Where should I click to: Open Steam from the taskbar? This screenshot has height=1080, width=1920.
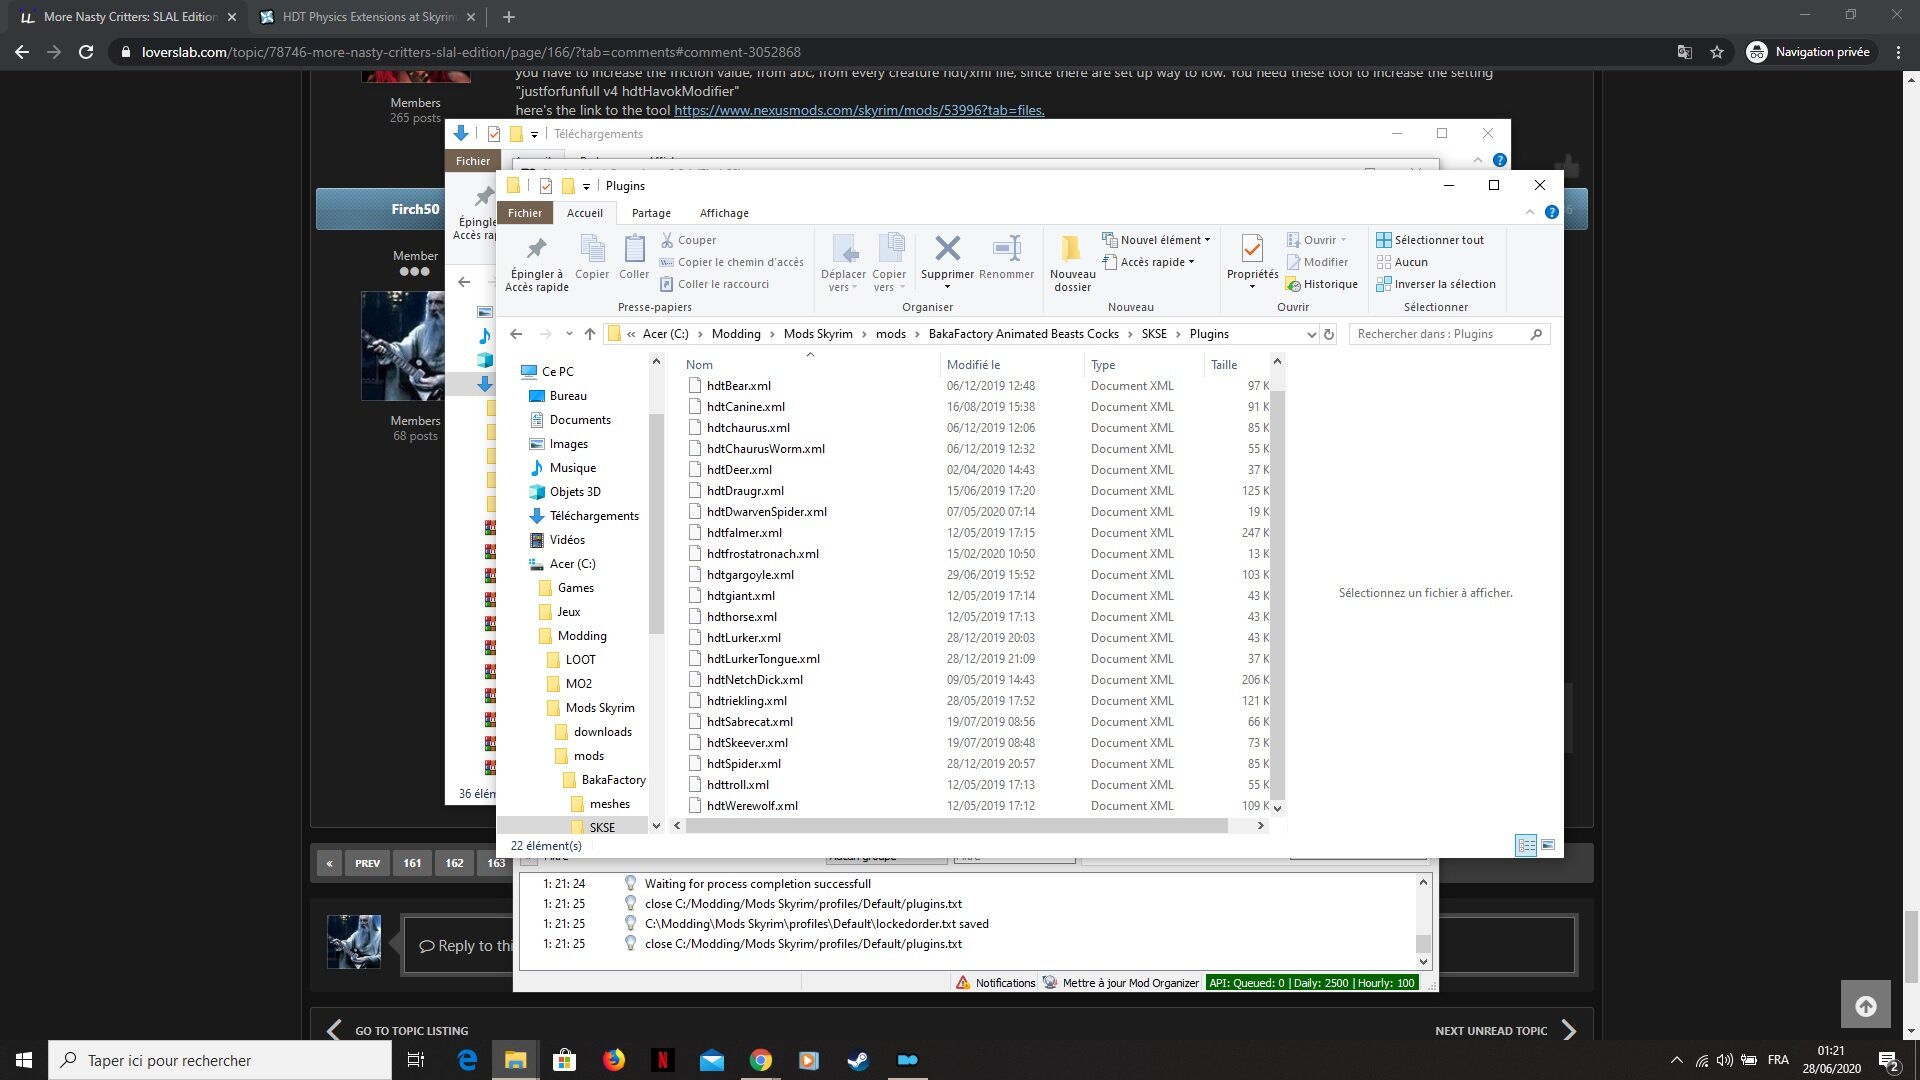pos(858,1060)
